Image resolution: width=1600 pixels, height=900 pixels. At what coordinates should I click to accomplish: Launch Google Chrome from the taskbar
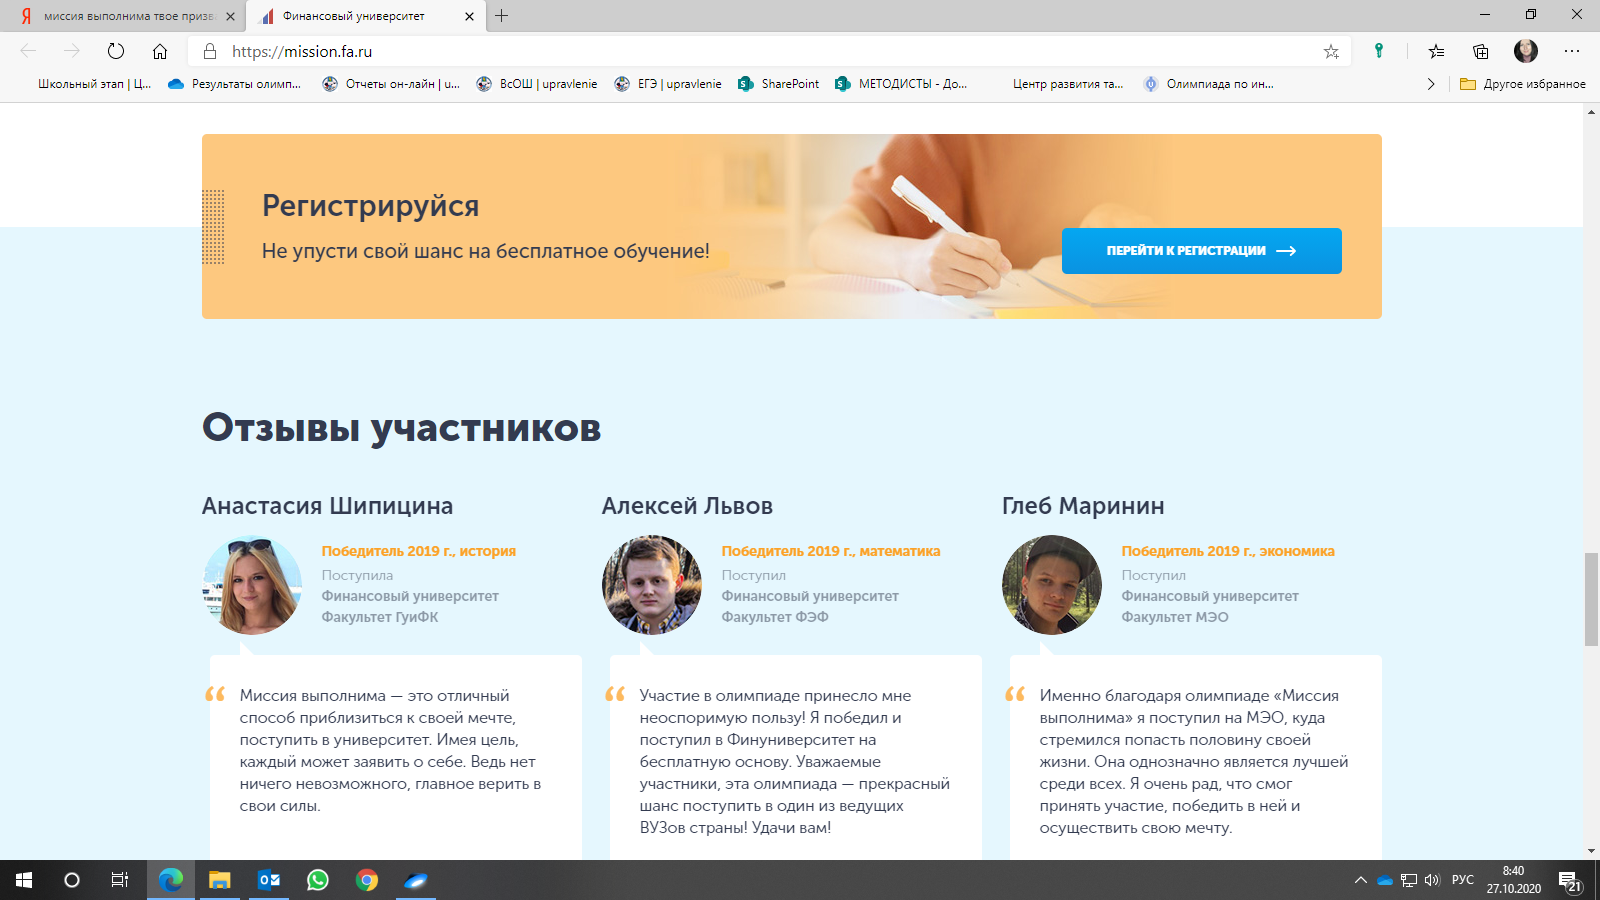(367, 880)
